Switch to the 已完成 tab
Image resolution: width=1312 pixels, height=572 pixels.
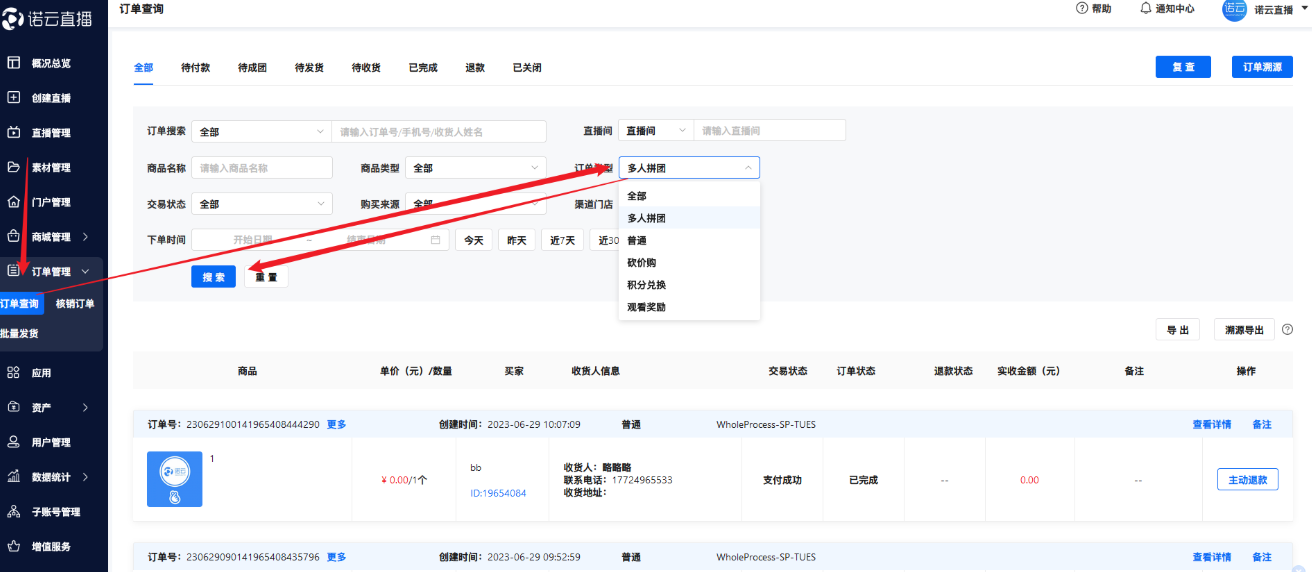click(423, 68)
